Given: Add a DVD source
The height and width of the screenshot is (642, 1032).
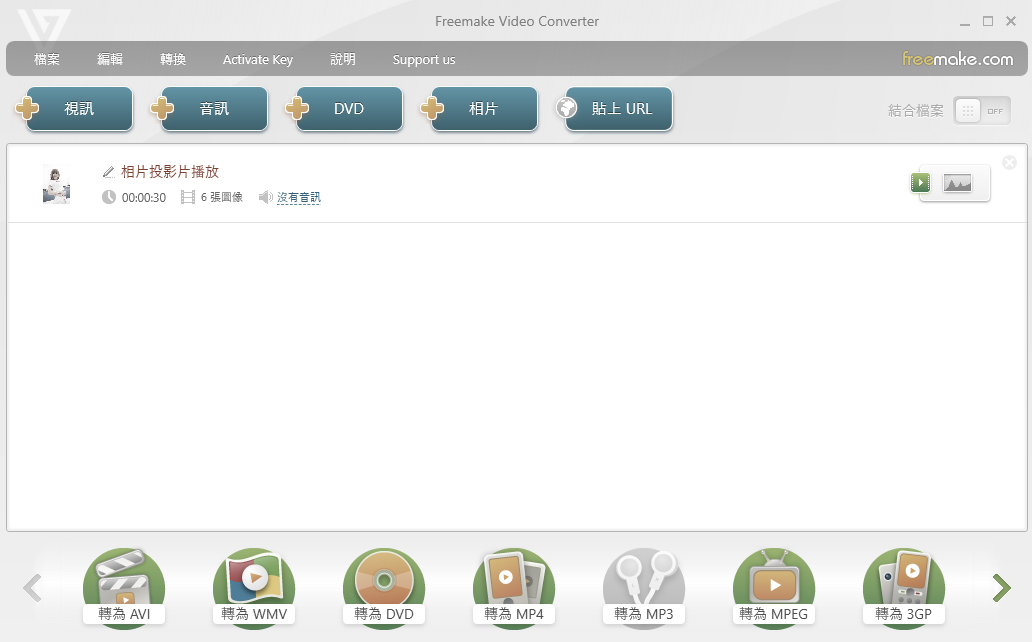Looking at the screenshot, I should pos(349,109).
